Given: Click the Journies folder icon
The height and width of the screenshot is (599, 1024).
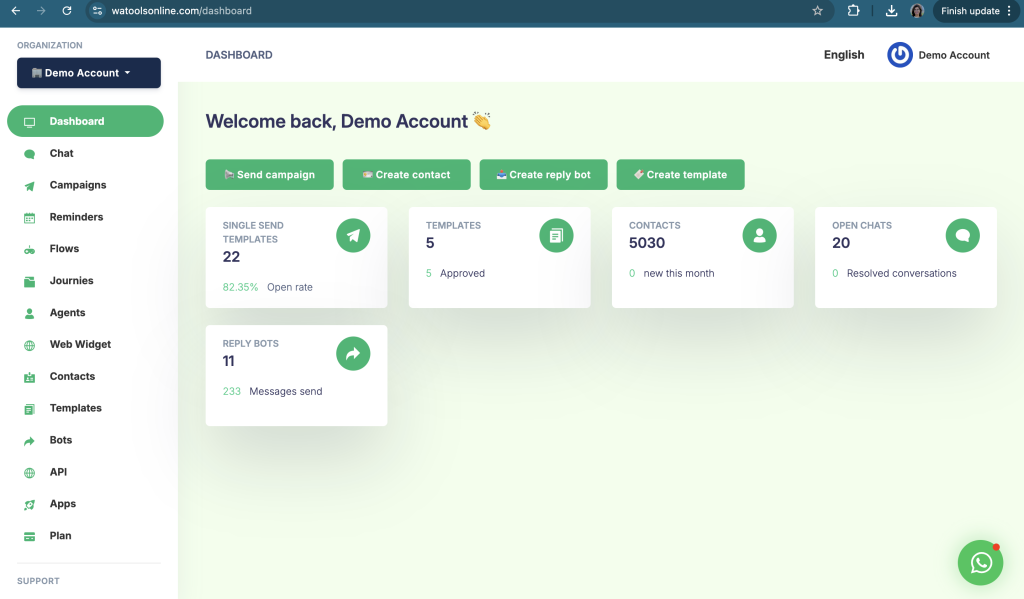Looking at the screenshot, I should click(29, 282).
